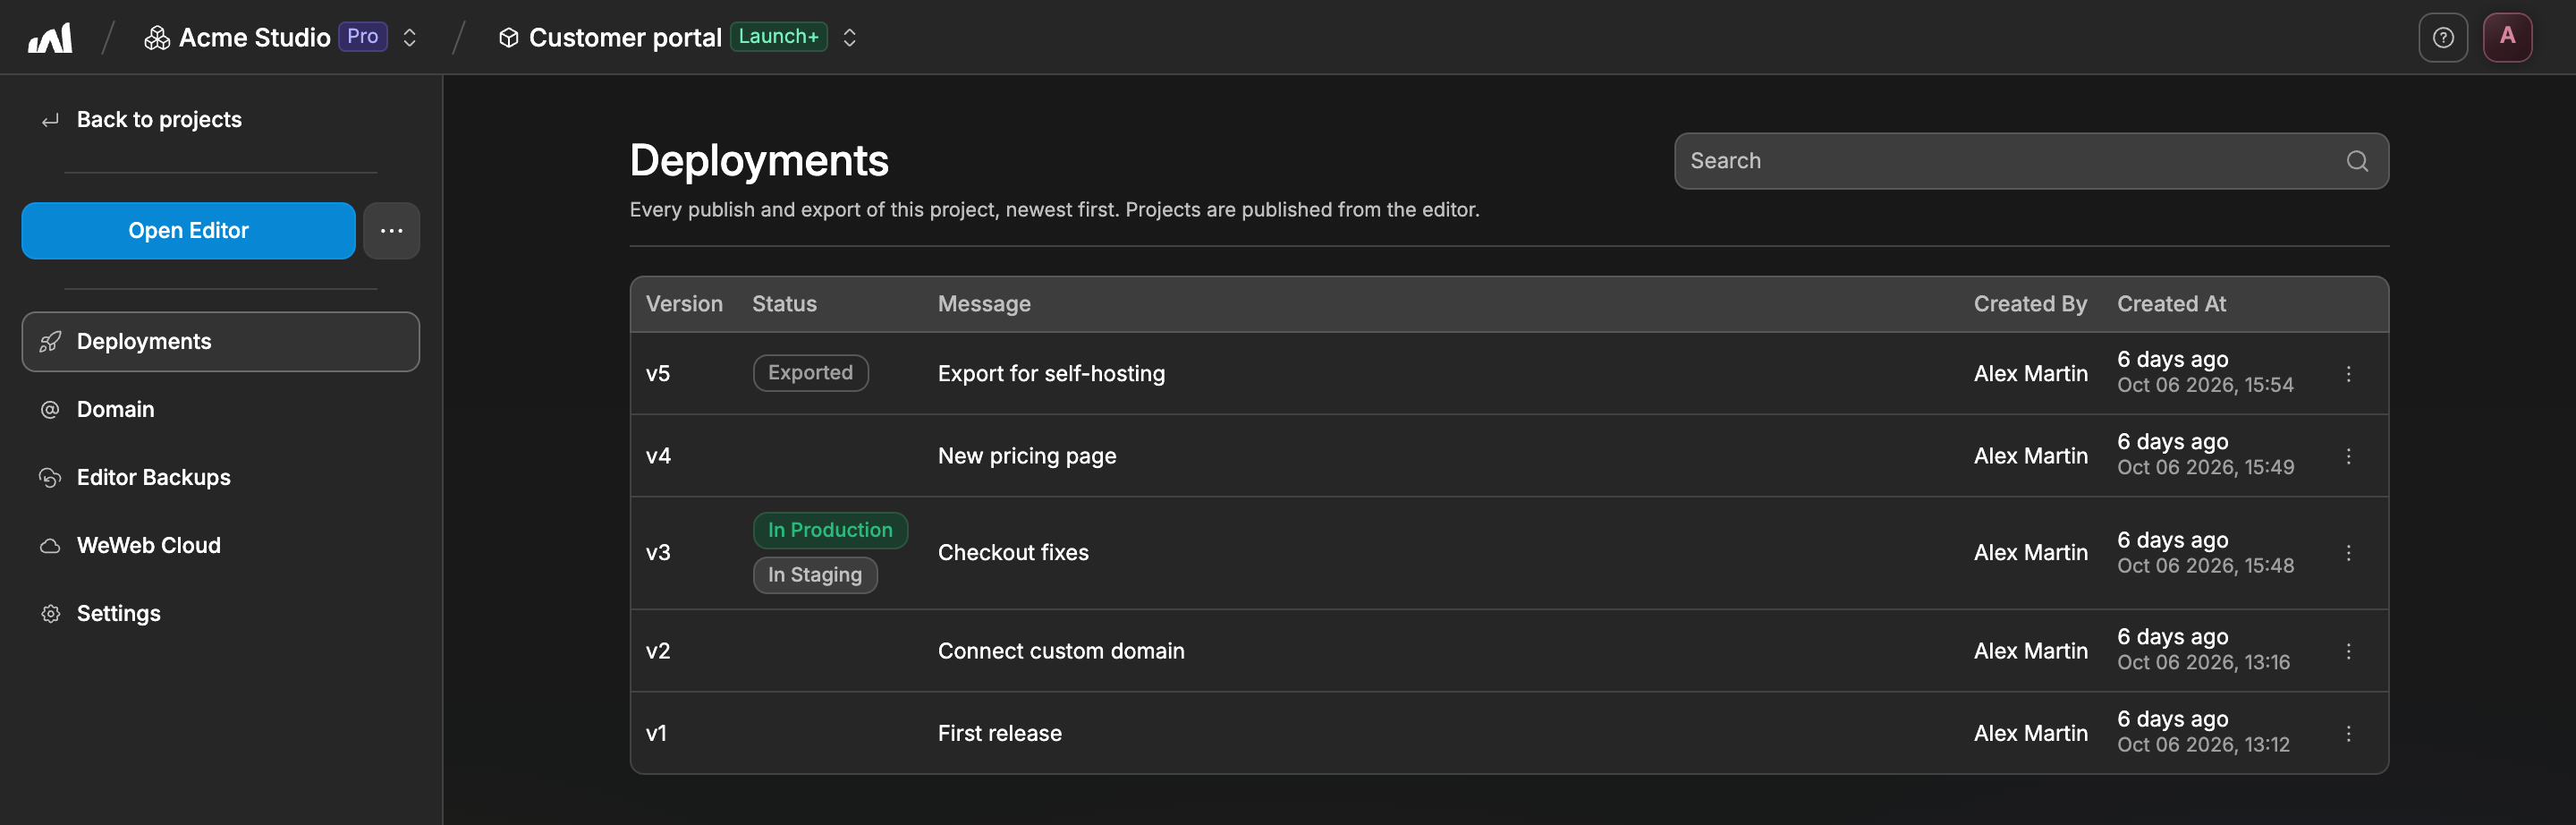Select the 'Connect custom domain' message
The image size is (2576, 825).
click(x=1061, y=651)
